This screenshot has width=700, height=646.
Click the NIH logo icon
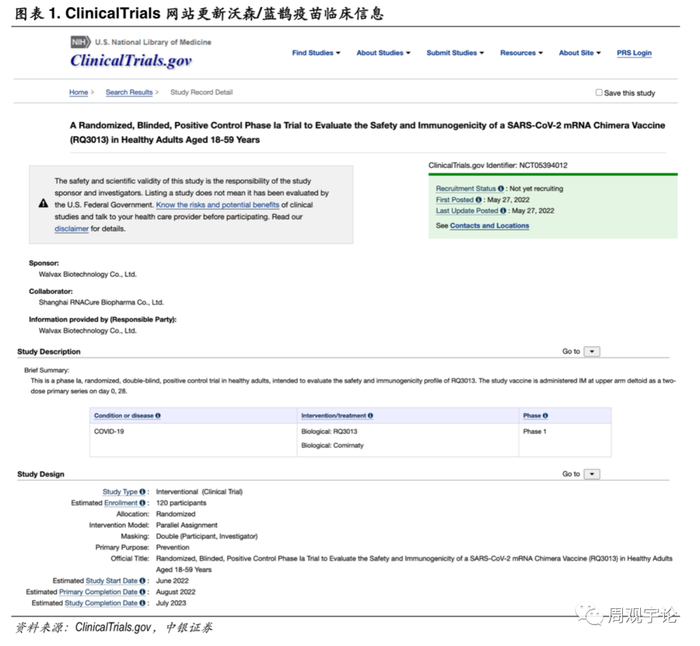click(x=80, y=42)
